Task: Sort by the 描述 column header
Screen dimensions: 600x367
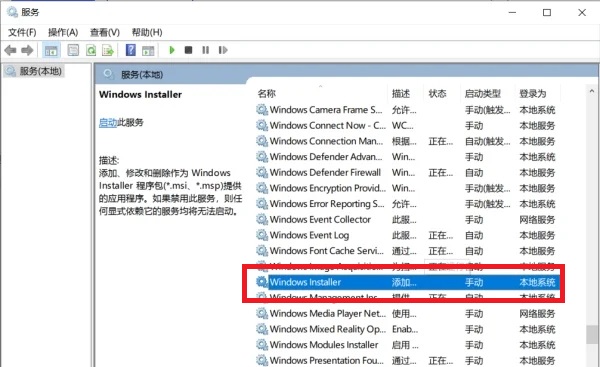Action: tap(401, 94)
